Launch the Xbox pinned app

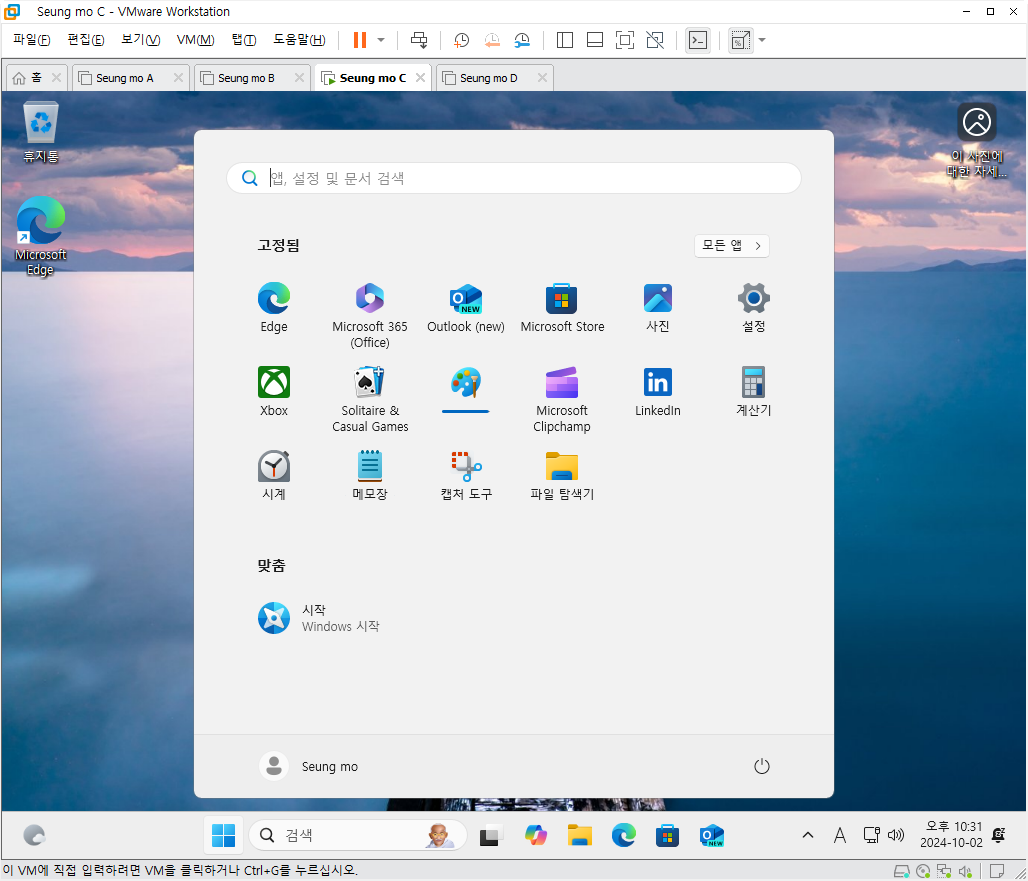point(274,392)
